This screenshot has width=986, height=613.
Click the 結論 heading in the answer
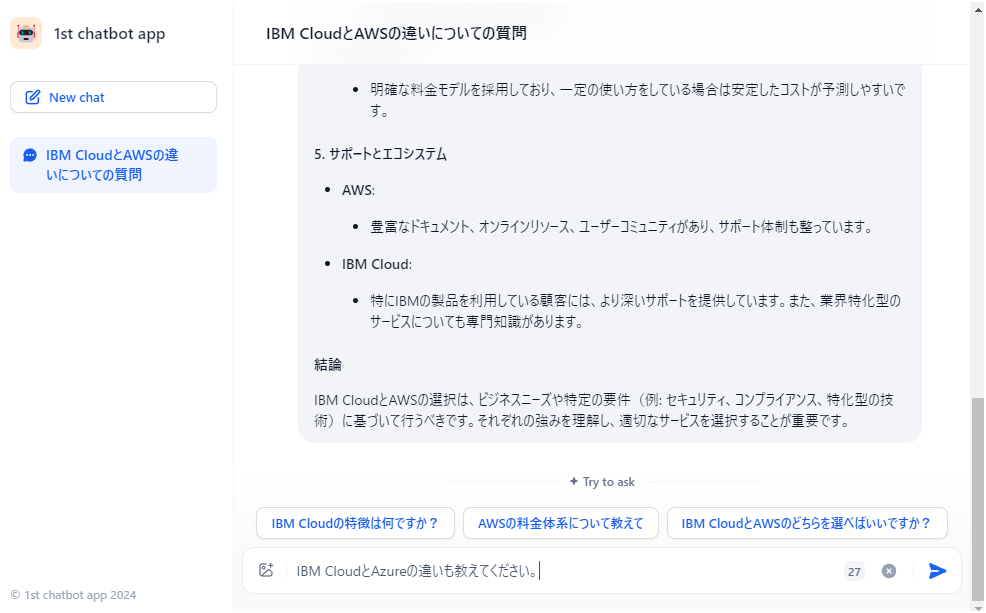328,365
